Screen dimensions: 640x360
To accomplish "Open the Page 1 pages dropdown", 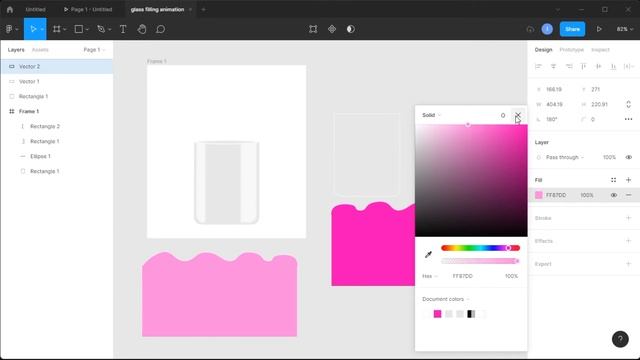I will (94, 50).
